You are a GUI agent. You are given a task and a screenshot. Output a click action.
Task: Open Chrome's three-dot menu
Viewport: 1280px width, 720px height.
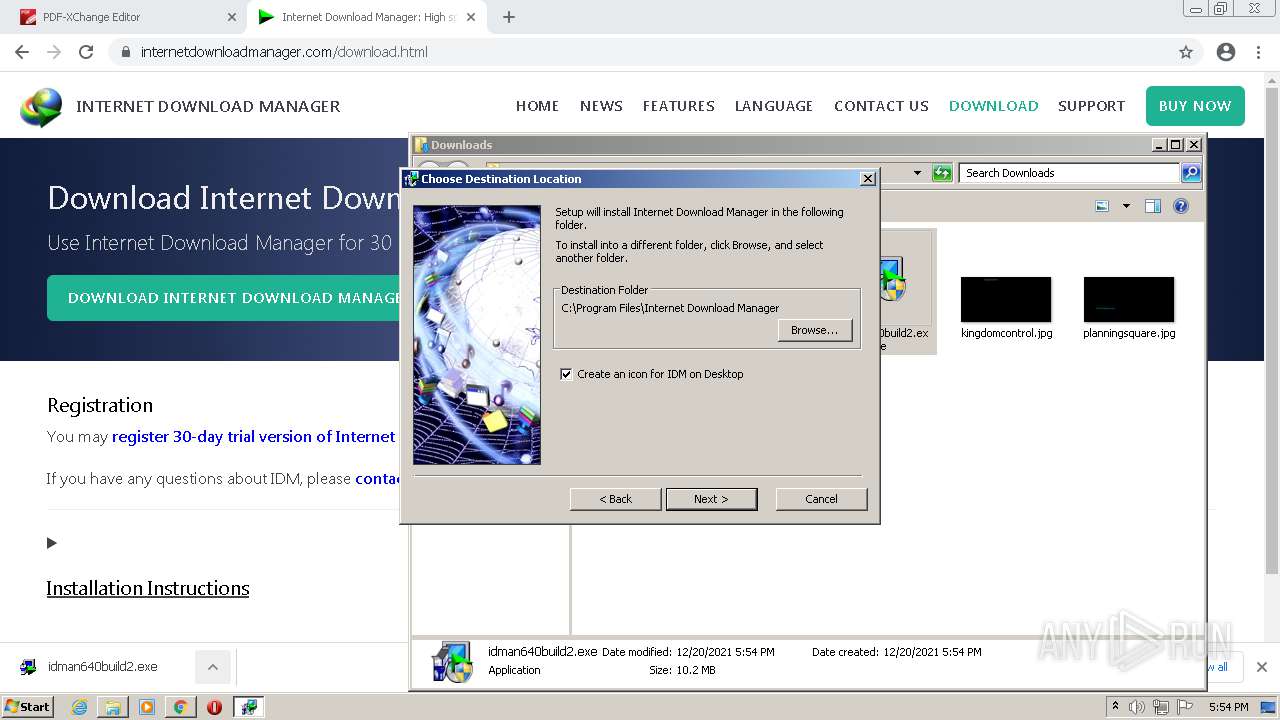[1258, 52]
